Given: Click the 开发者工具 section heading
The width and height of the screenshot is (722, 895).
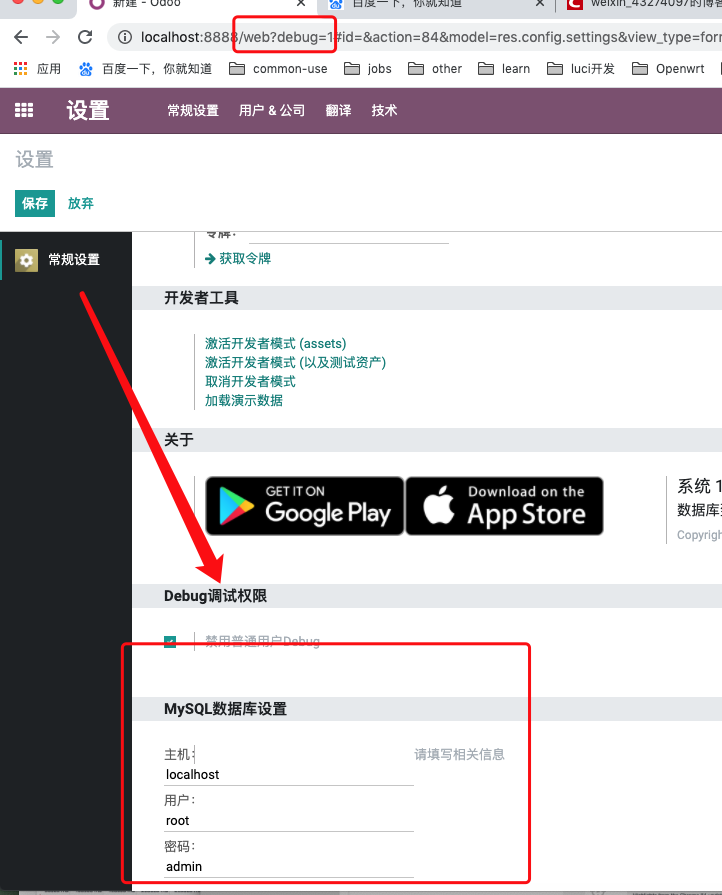Looking at the screenshot, I should point(201,298).
